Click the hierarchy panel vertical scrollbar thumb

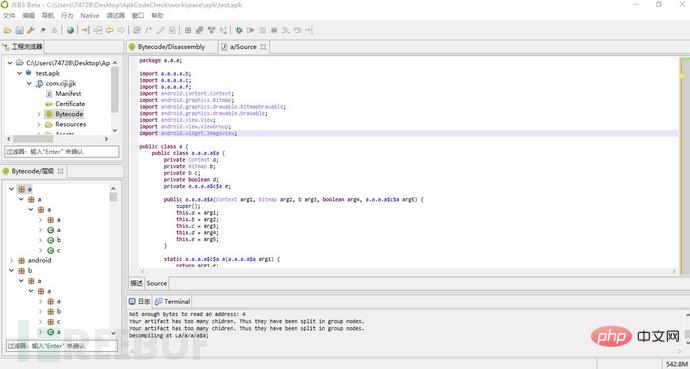coord(114,196)
